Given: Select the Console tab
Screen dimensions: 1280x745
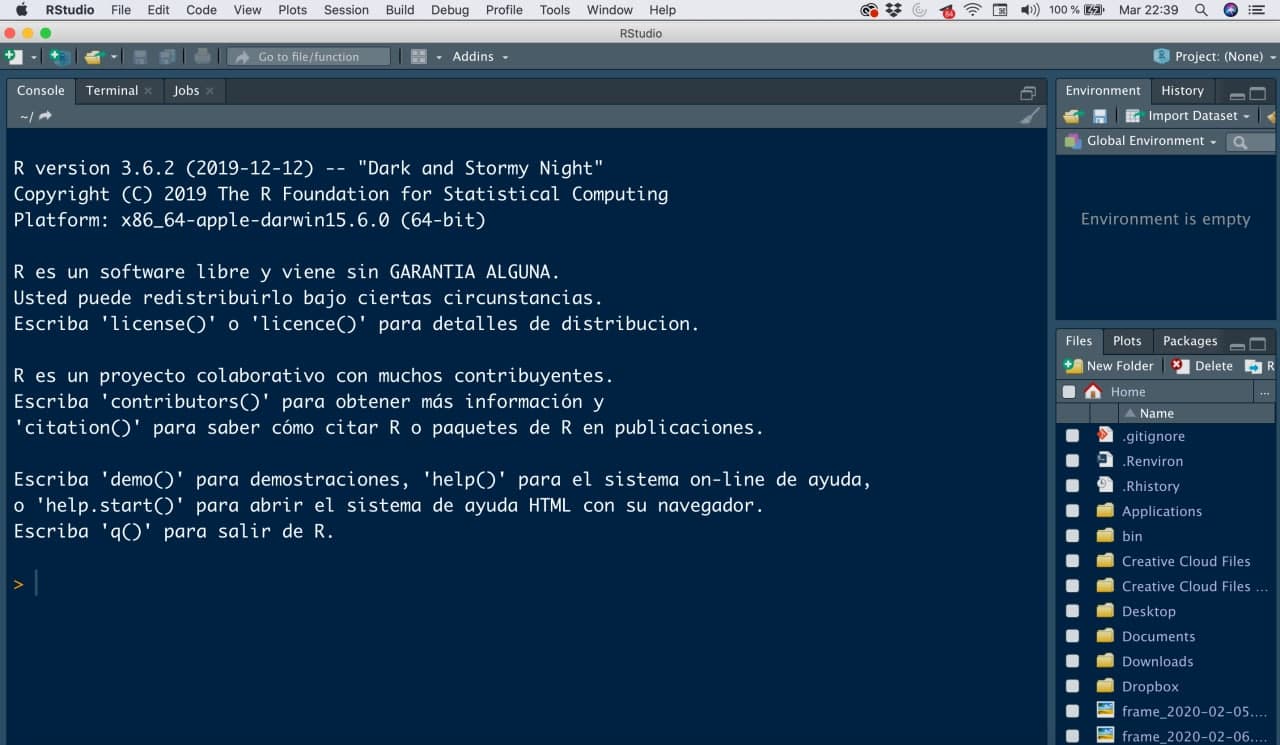Looking at the screenshot, I should pyautogui.click(x=41, y=90).
